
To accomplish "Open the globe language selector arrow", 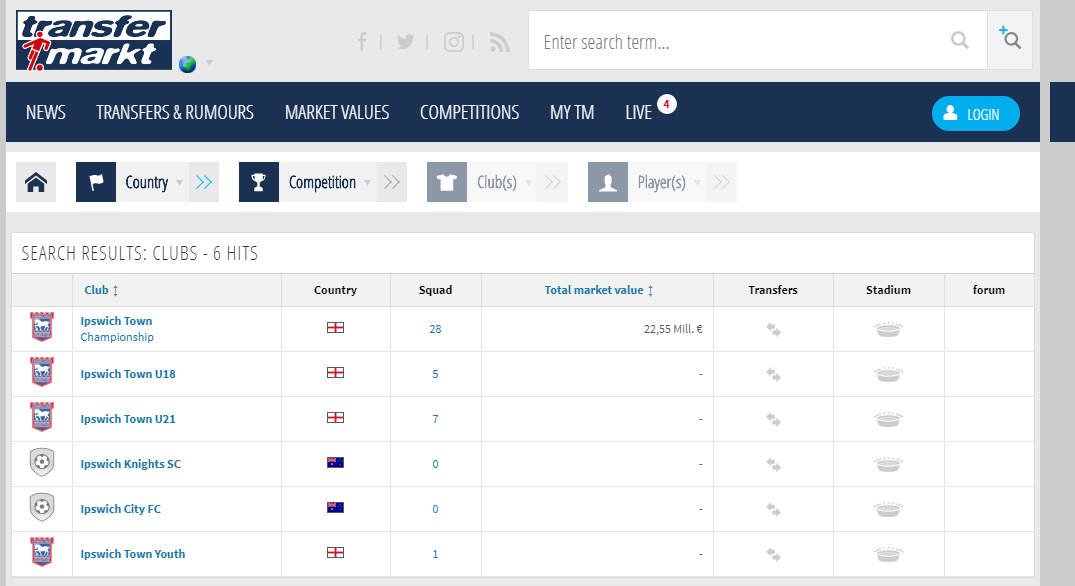I will [209, 63].
